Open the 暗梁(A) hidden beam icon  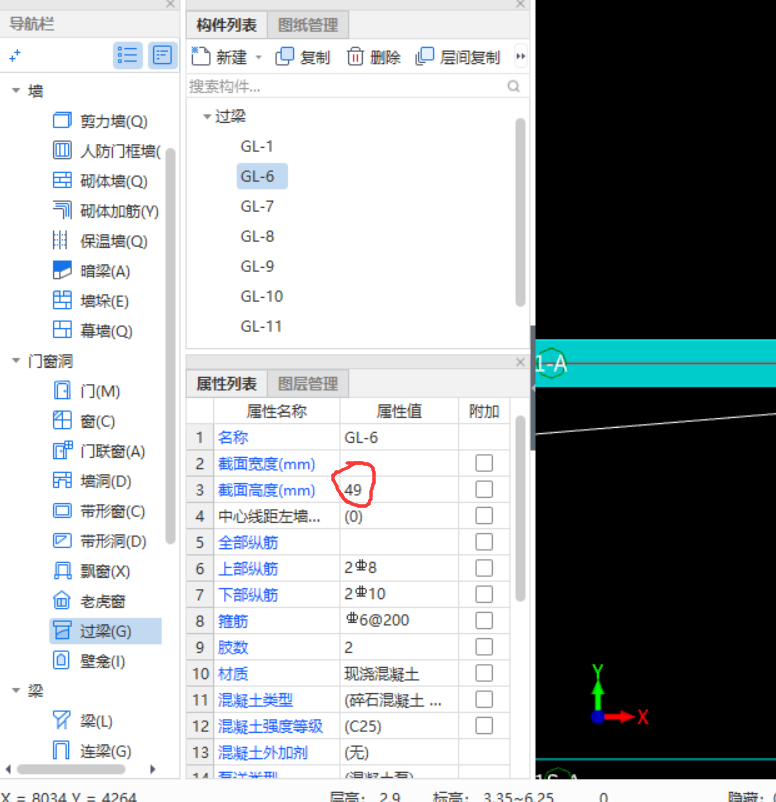62,271
